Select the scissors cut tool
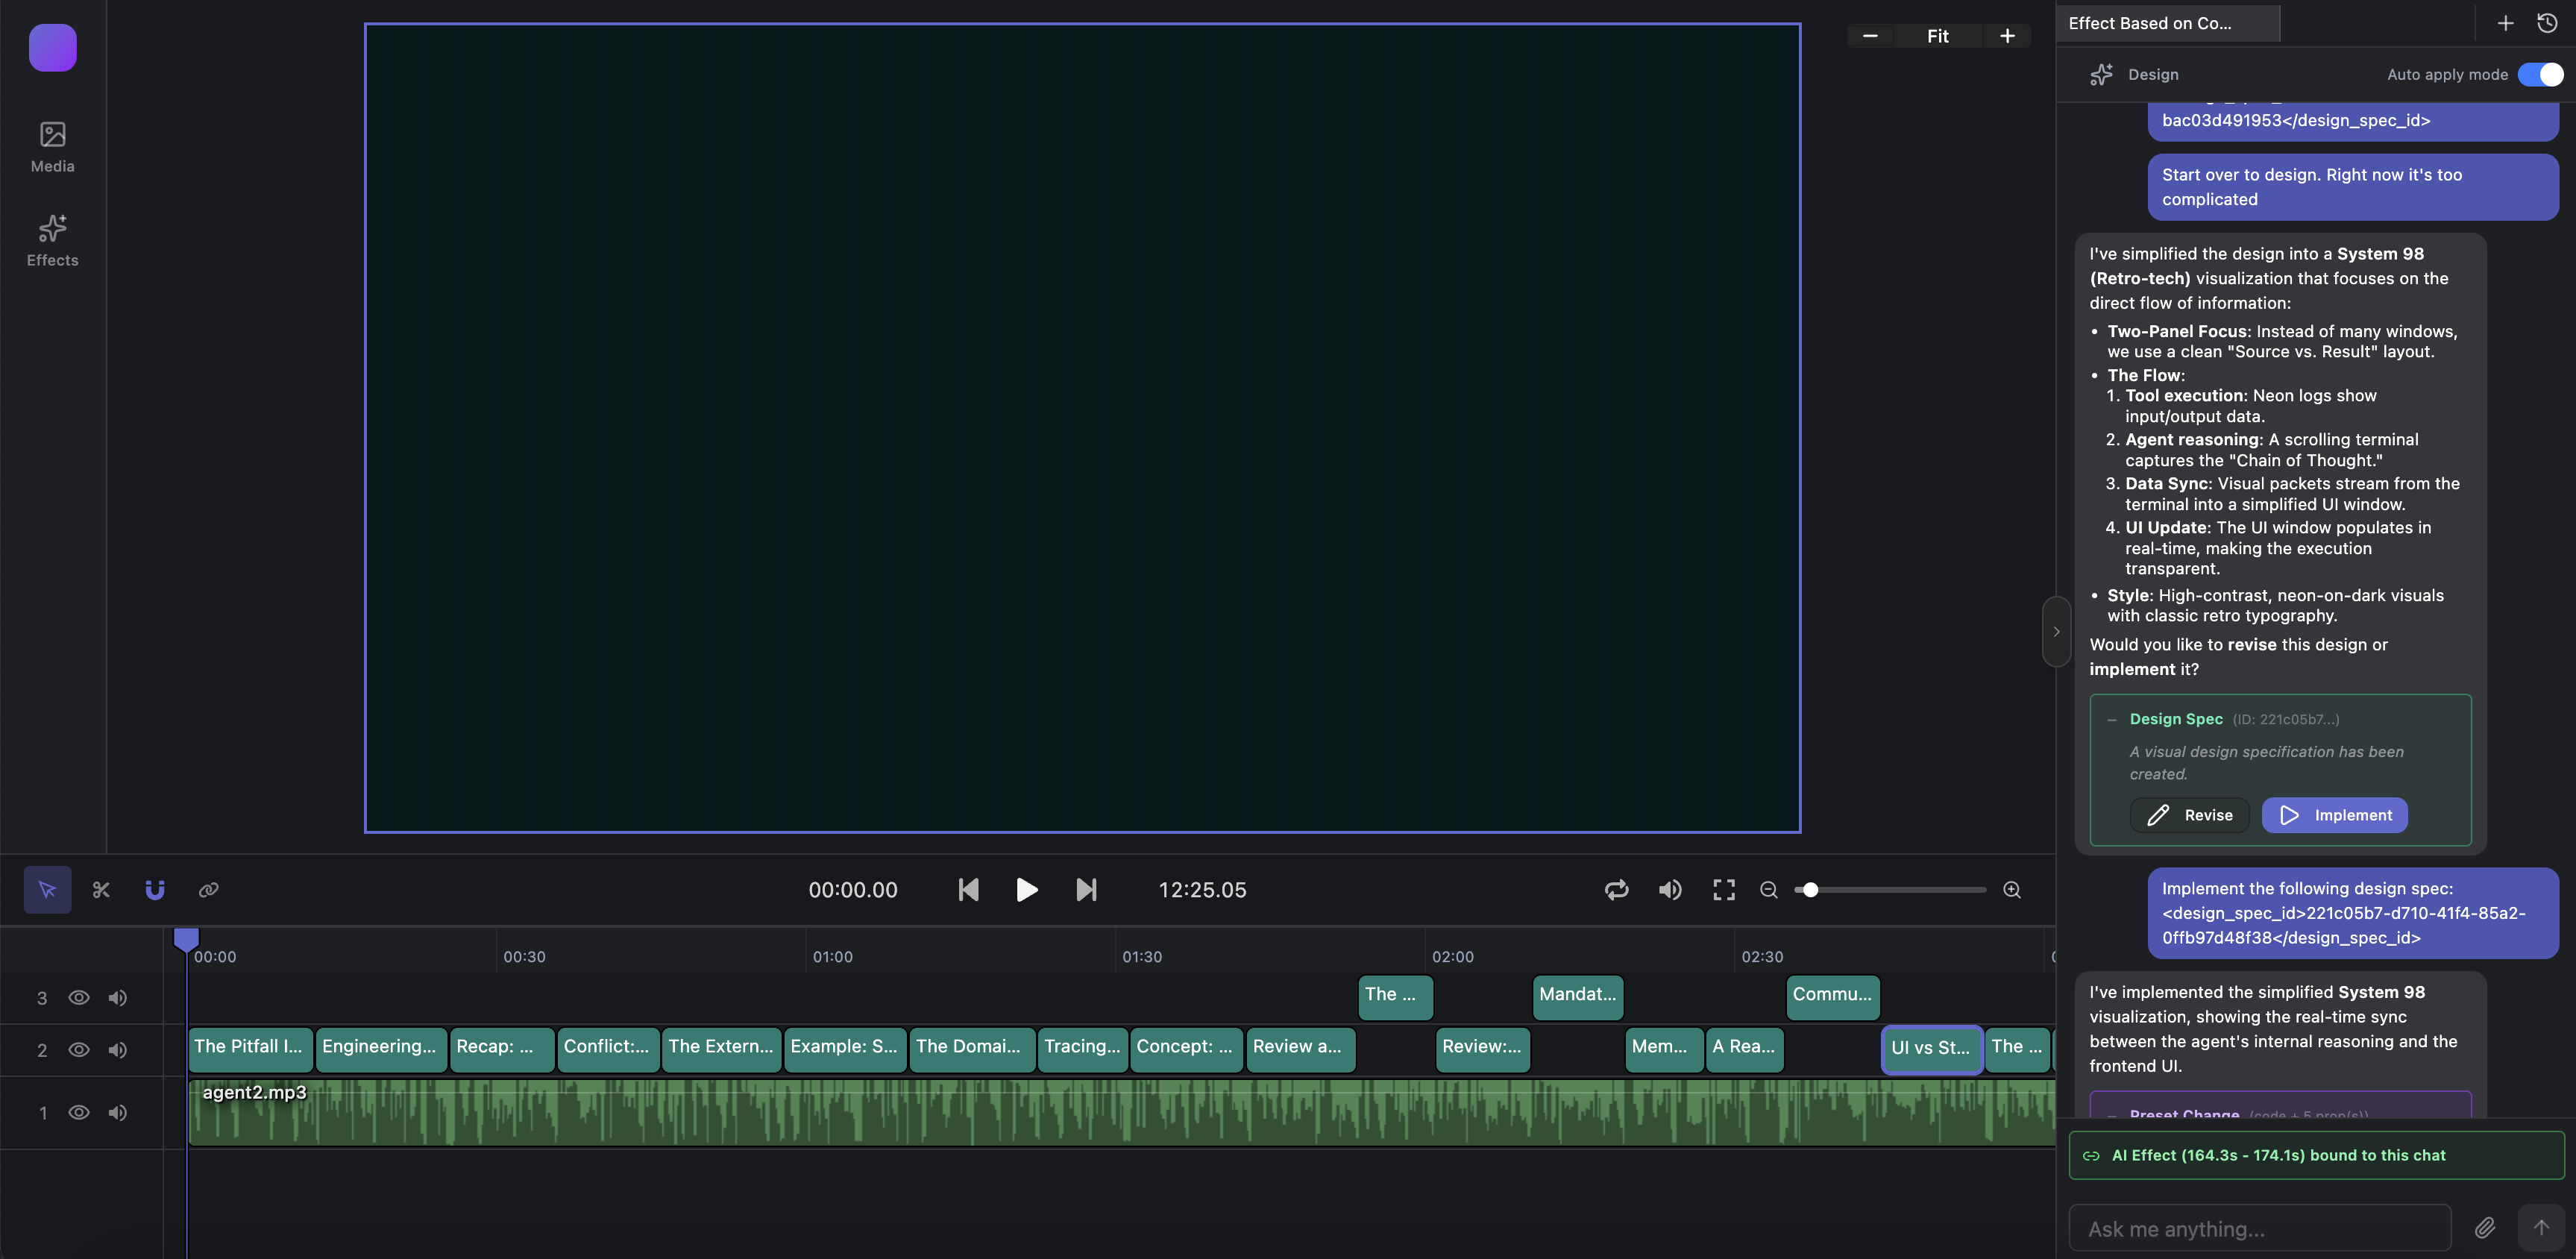 click(x=101, y=889)
